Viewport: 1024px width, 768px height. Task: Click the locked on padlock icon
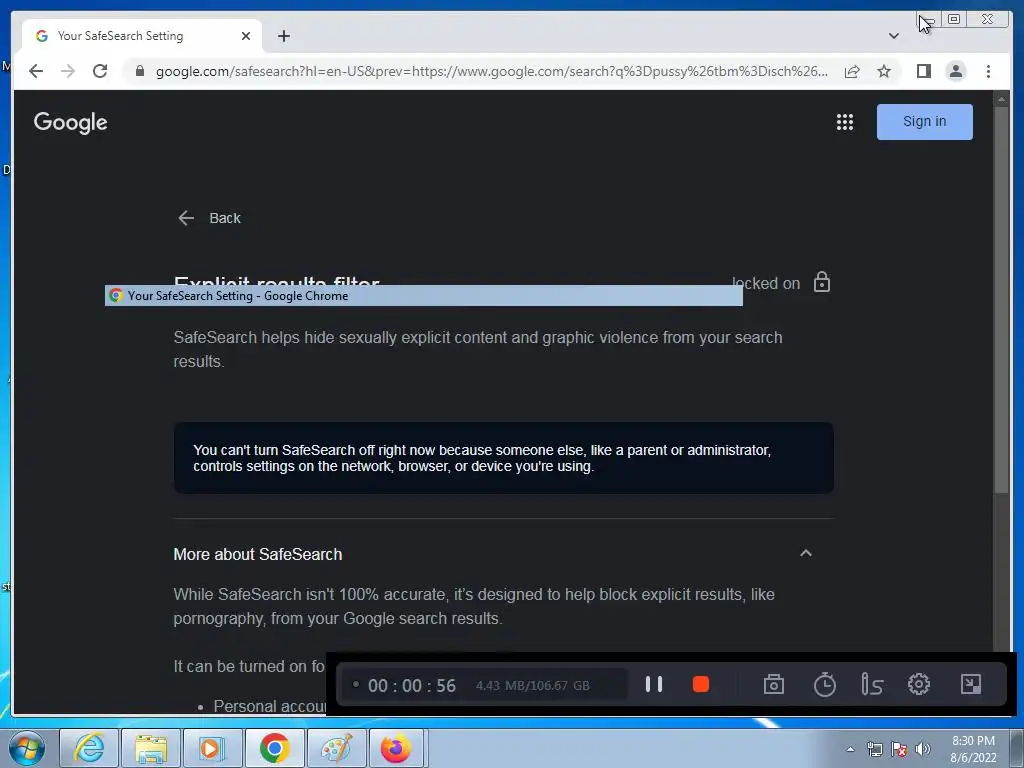822,282
